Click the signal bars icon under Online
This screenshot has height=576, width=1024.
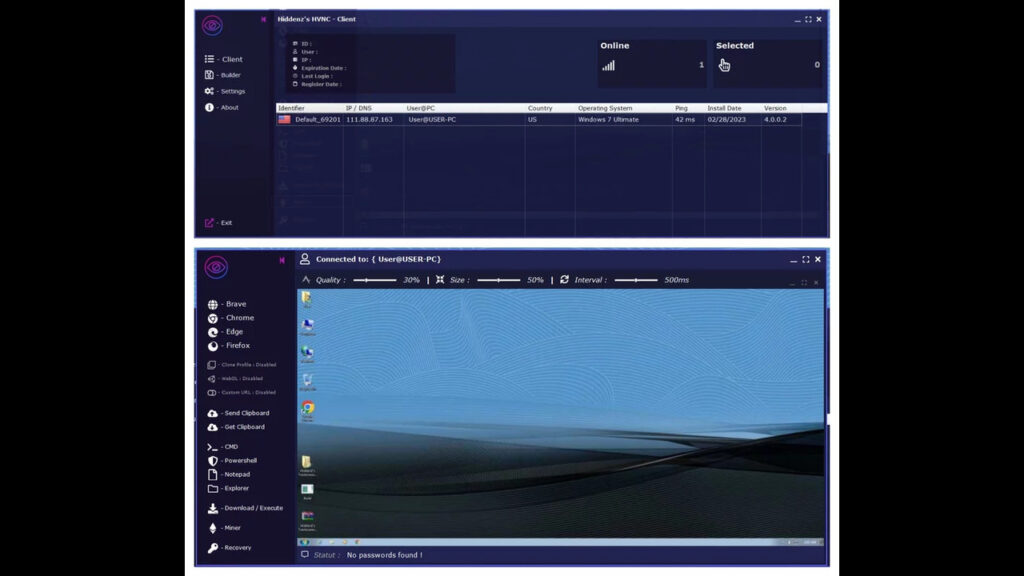[609, 65]
